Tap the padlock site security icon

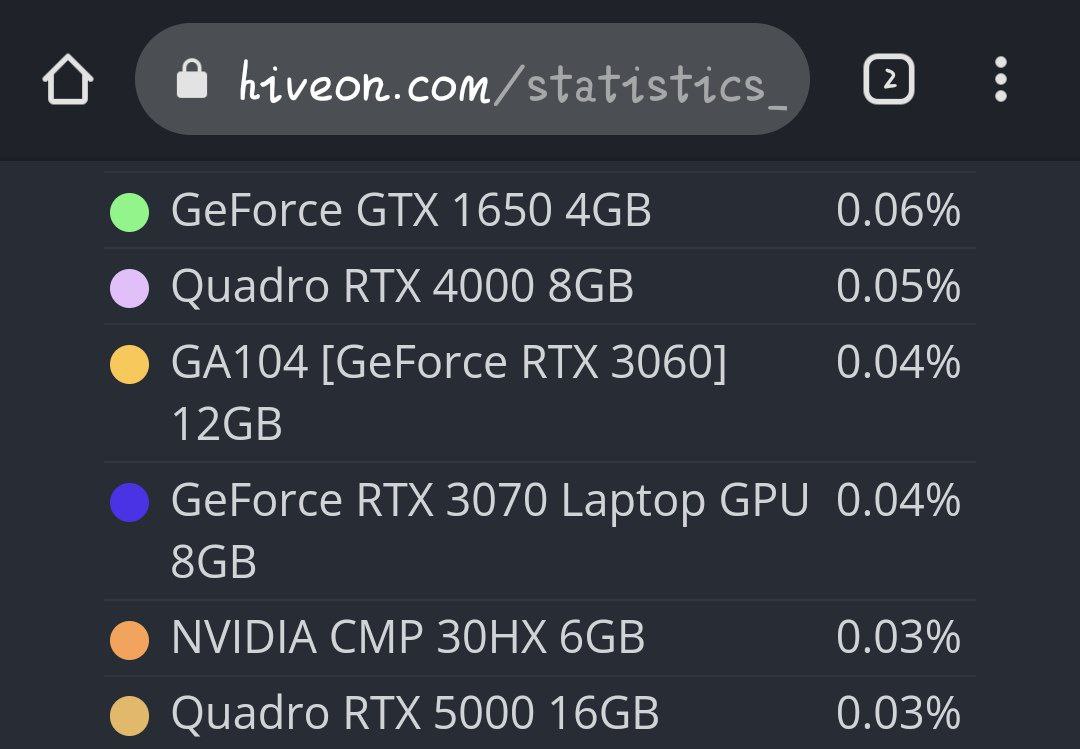tap(191, 79)
